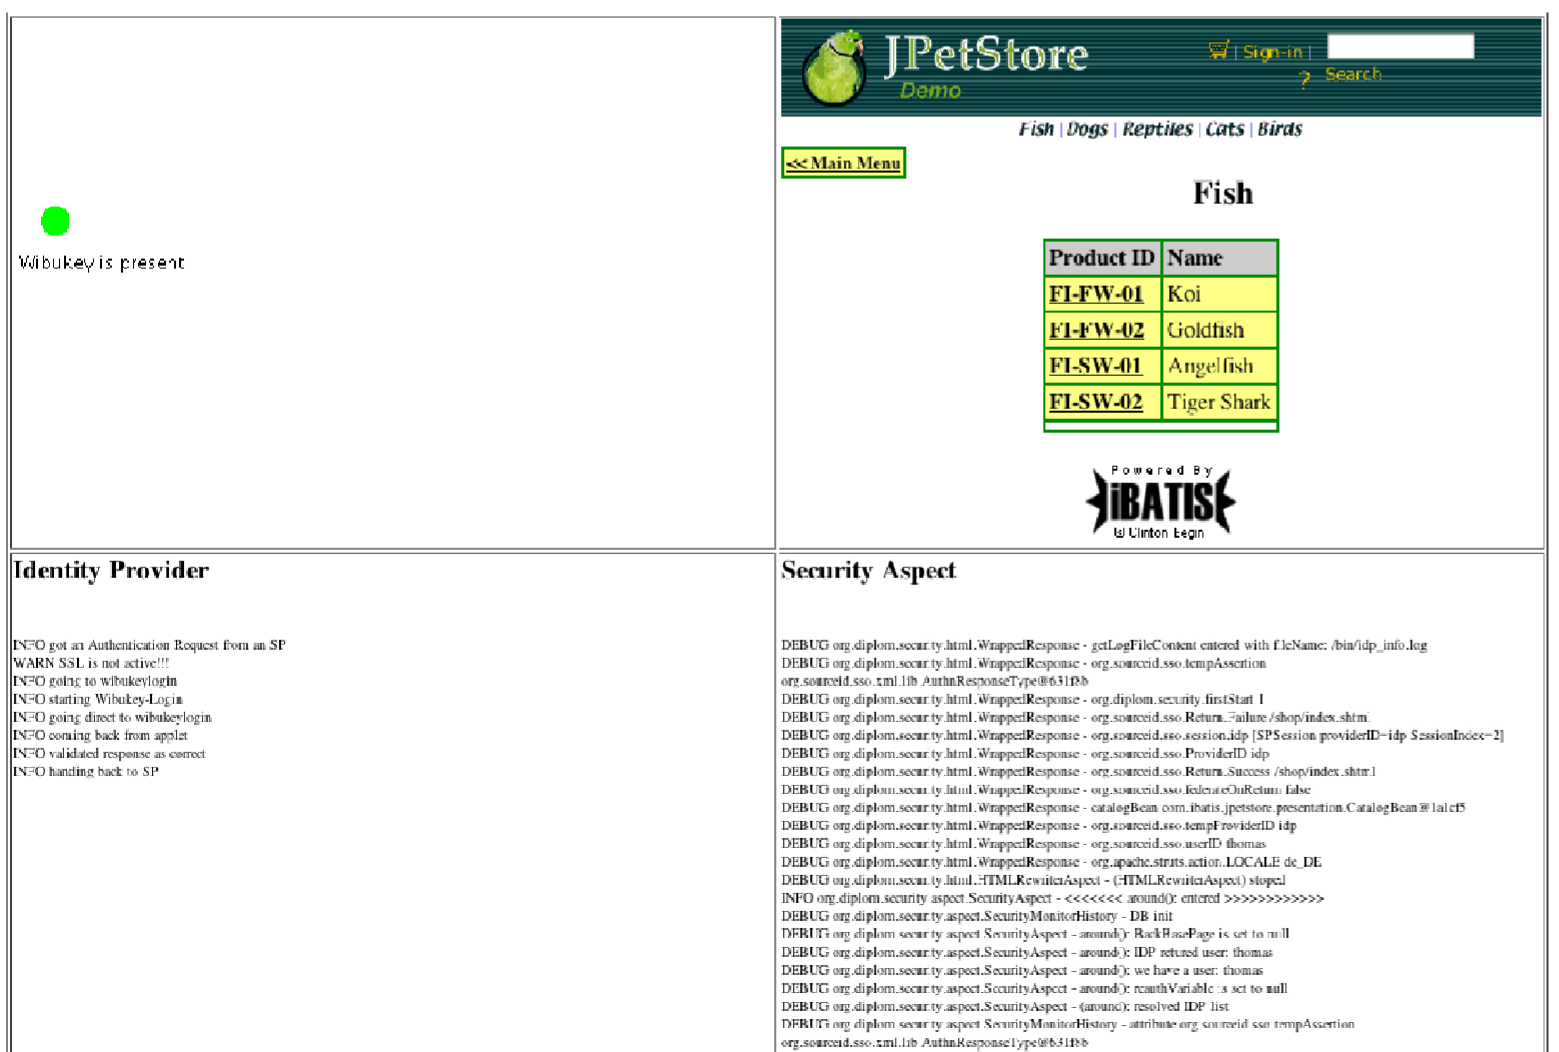Image resolution: width=1559 pixels, height=1052 pixels.
Task: Click the 'INFO going direct to wibukeylogin' line
Action: click(x=112, y=717)
